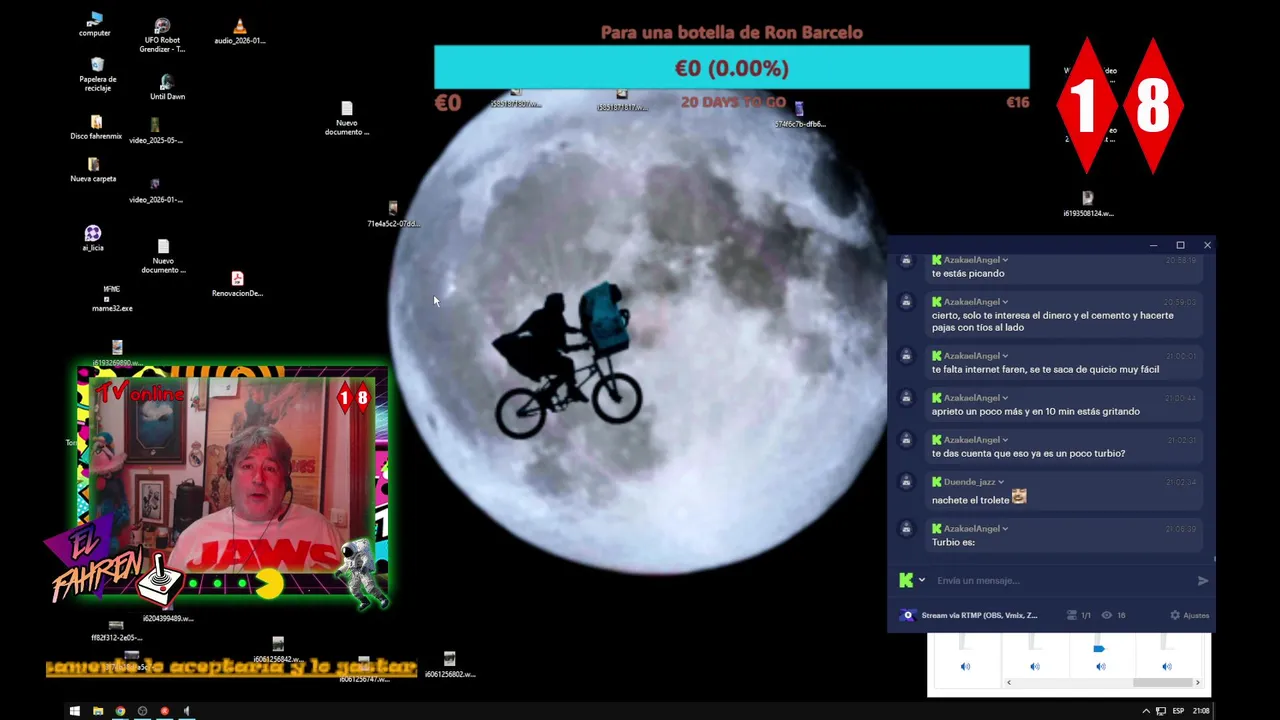Click the 21:02:34 message timestamp
The image size is (1280, 720).
pos(1180,482)
